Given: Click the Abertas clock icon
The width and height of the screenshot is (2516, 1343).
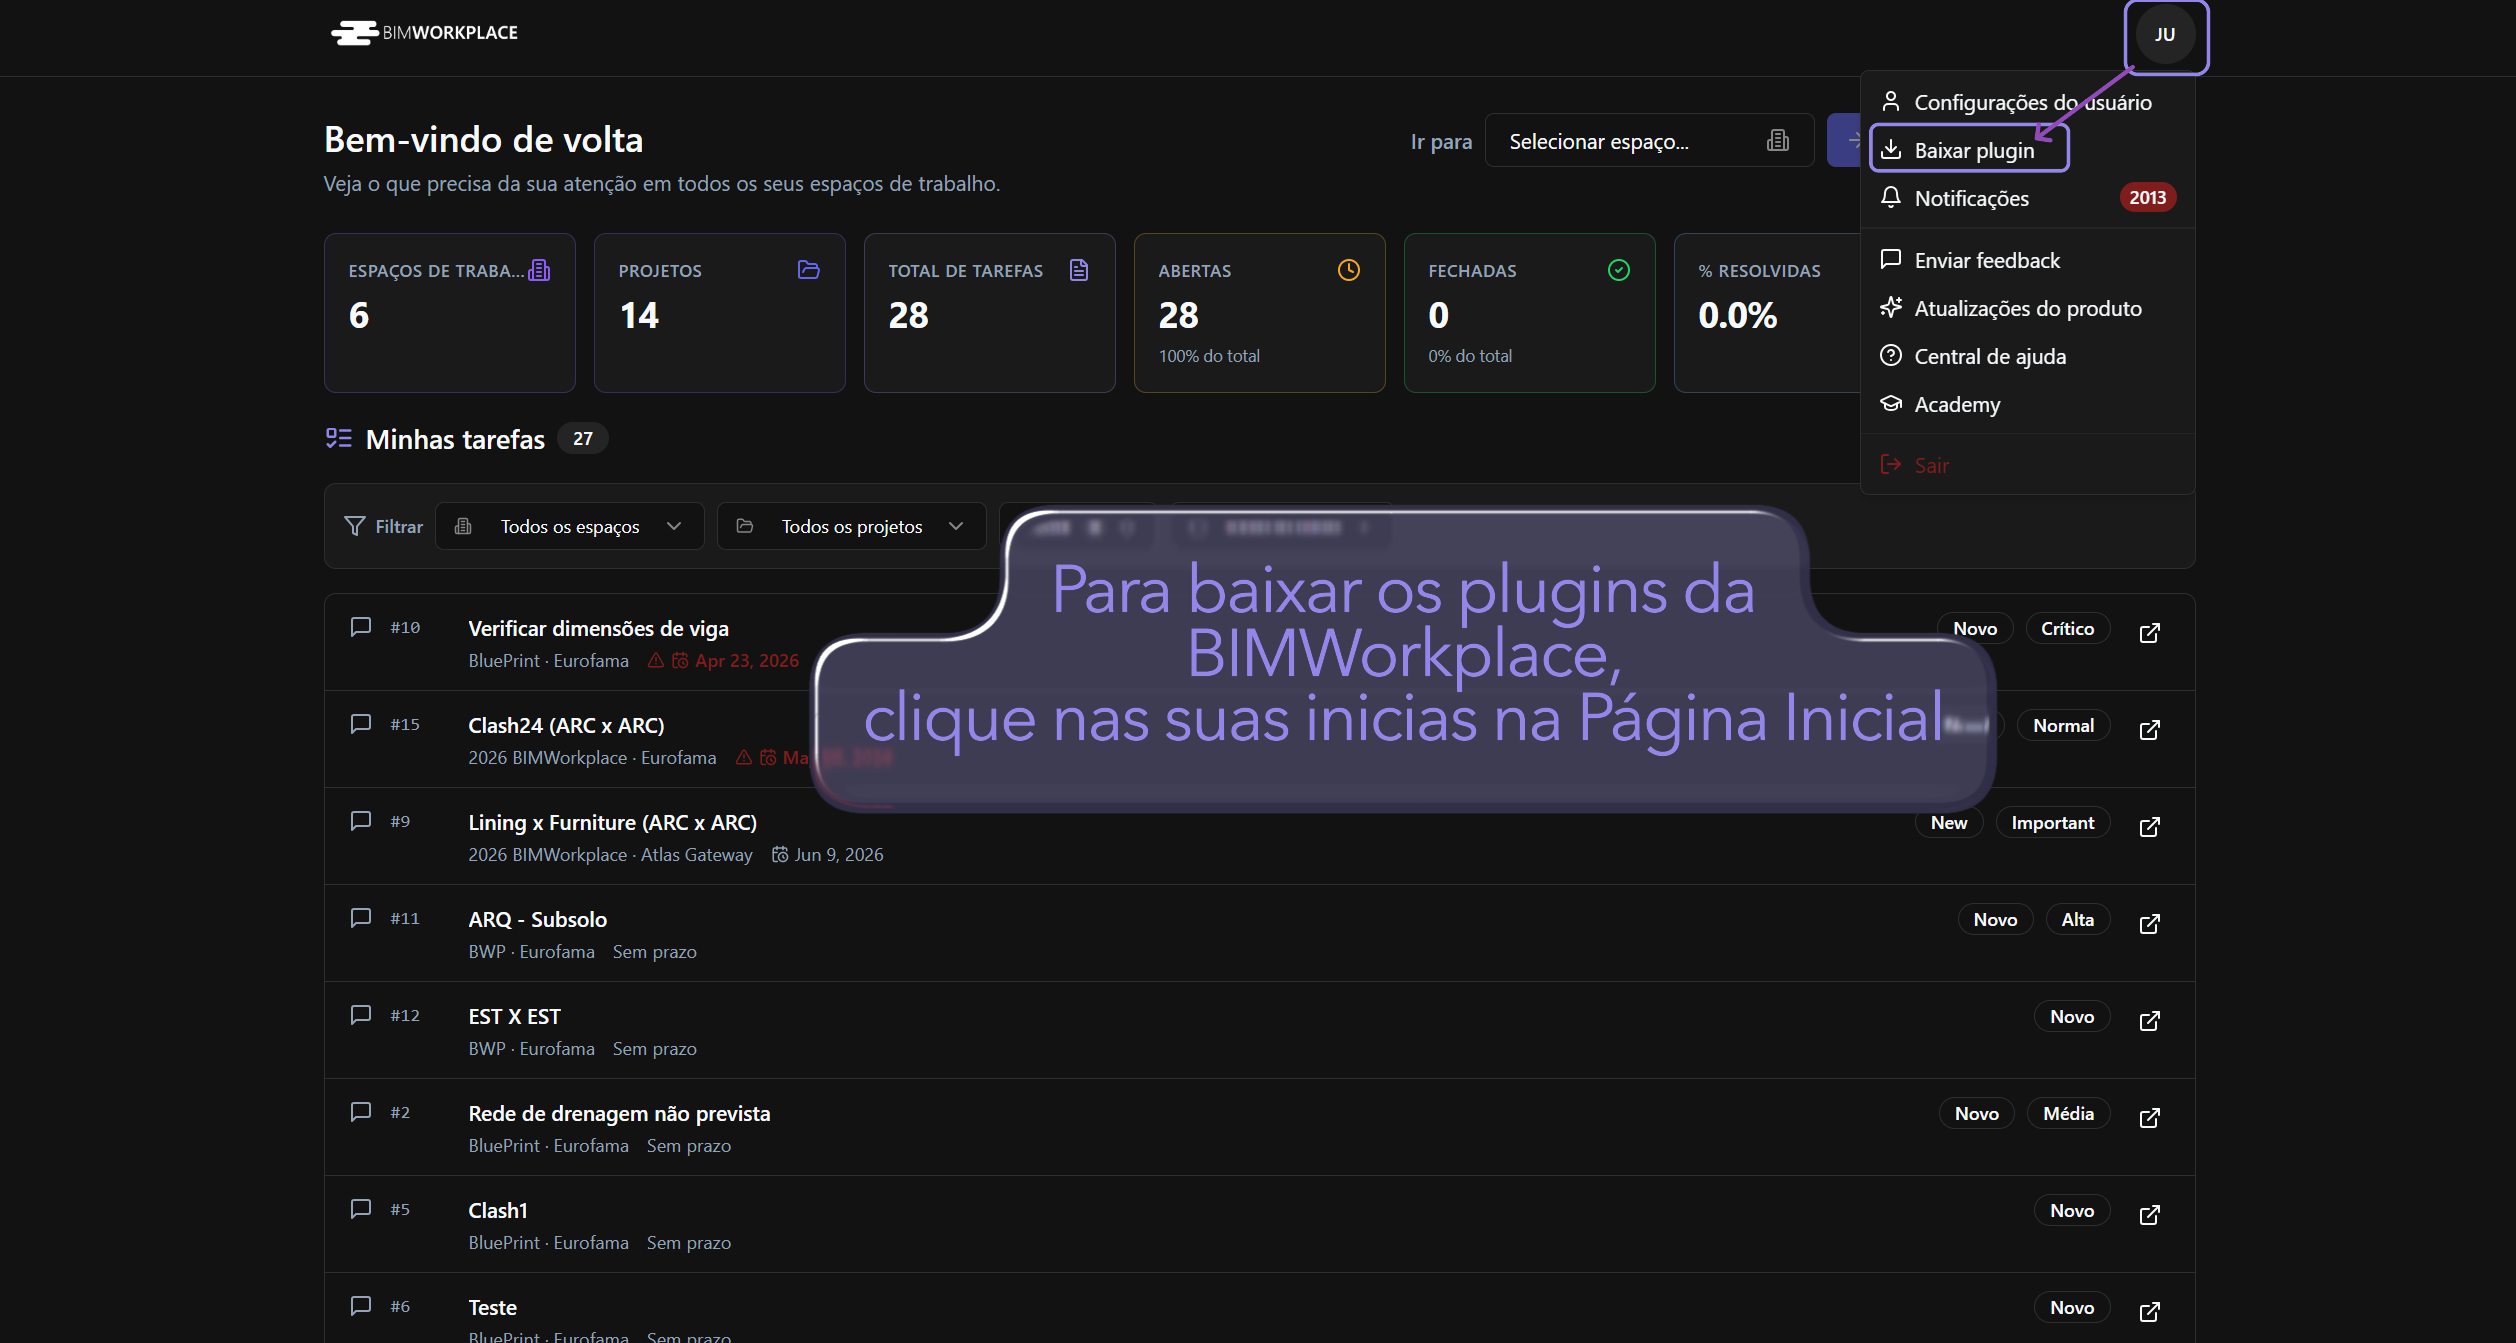Looking at the screenshot, I should [x=1349, y=270].
